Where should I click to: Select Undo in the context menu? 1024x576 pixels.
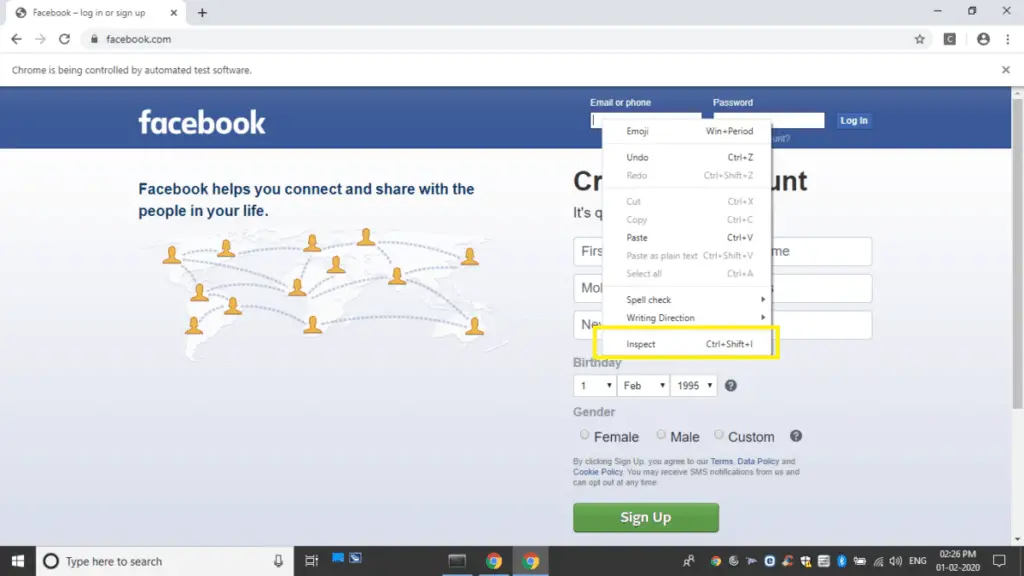tap(687, 157)
